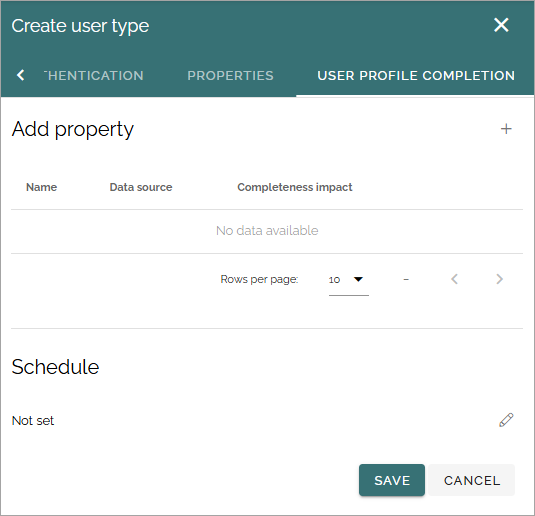Go to the previous table page

[x=454, y=279]
